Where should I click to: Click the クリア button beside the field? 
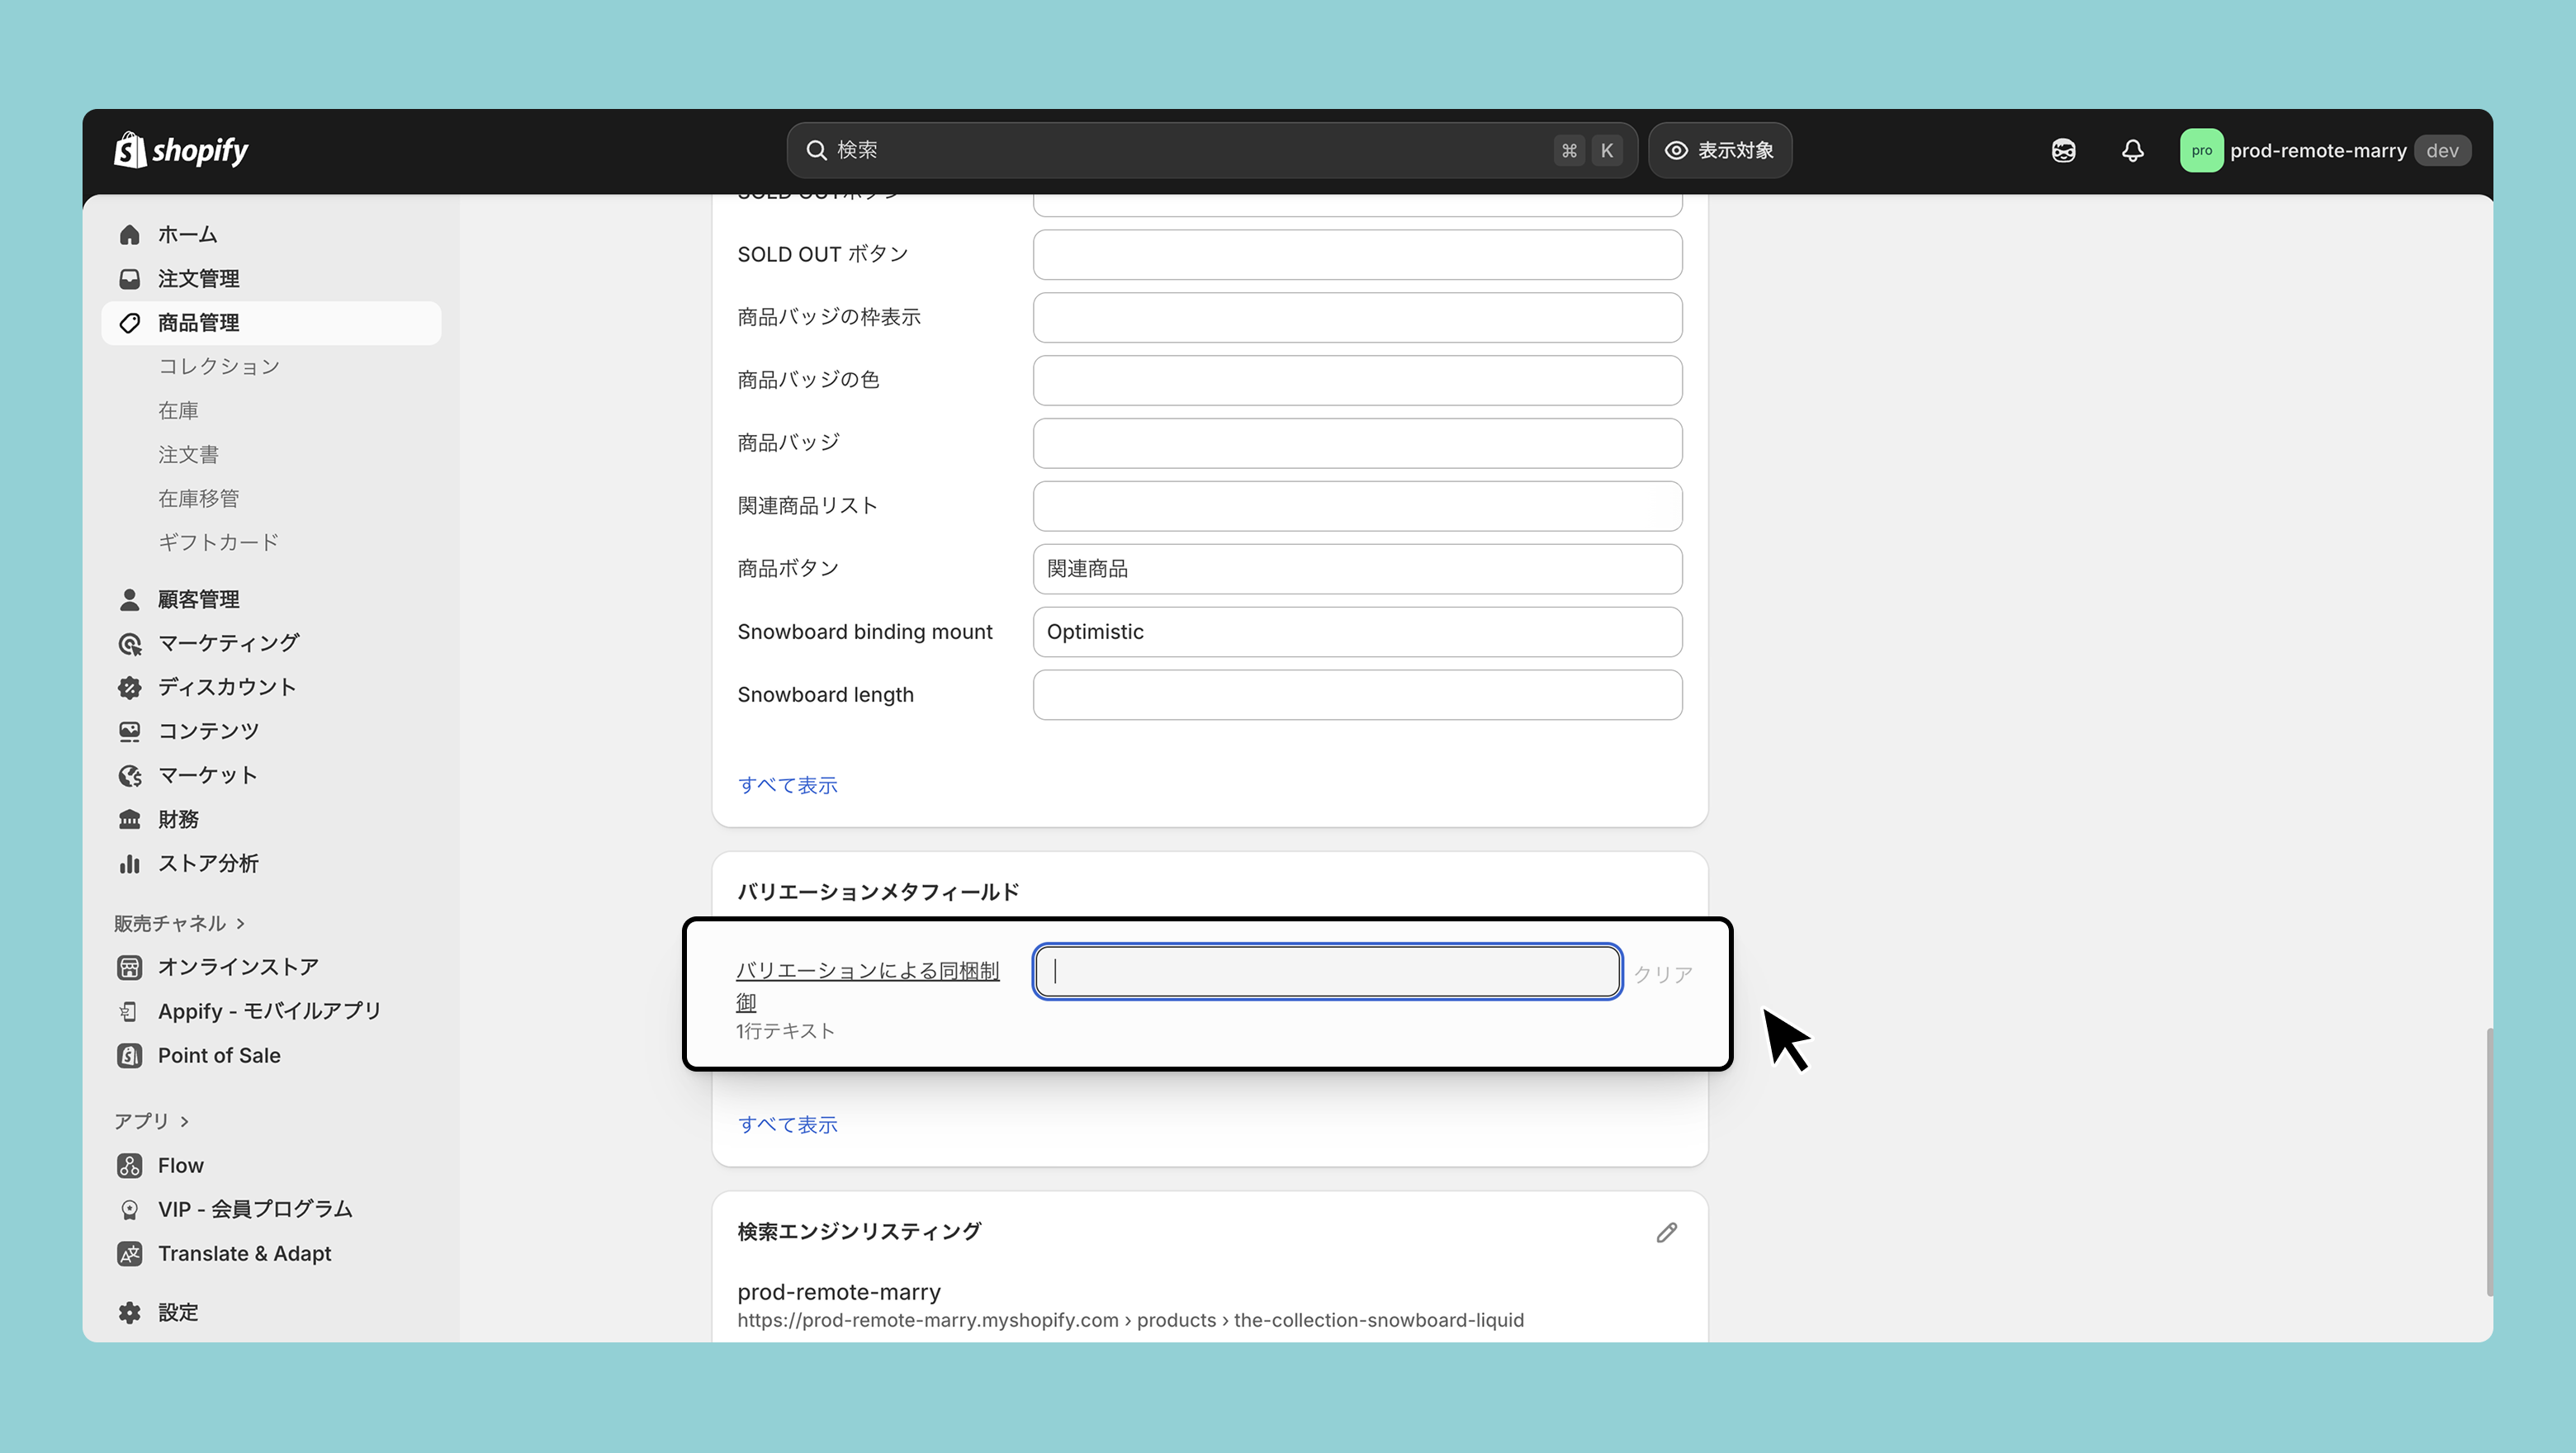tap(1662, 973)
